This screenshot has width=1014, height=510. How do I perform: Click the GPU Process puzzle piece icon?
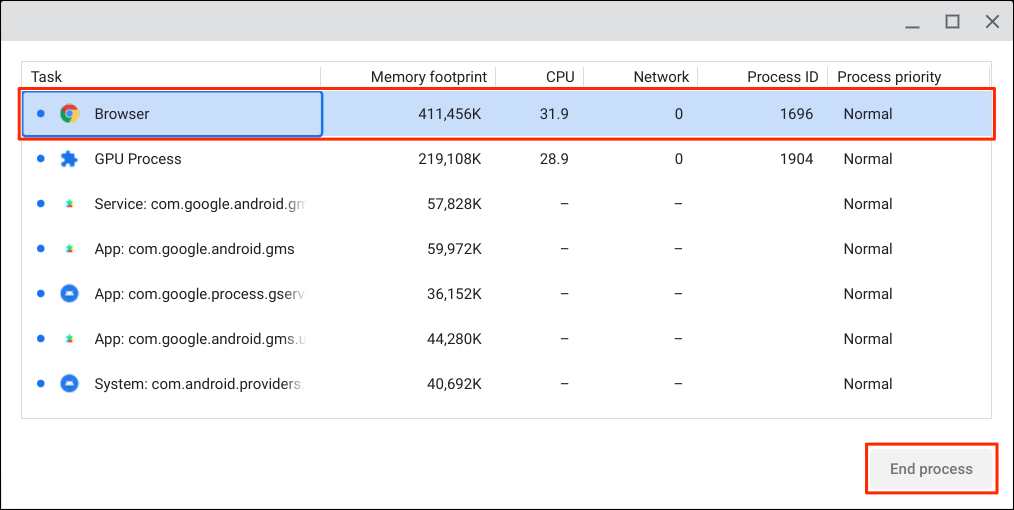(x=69, y=159)
